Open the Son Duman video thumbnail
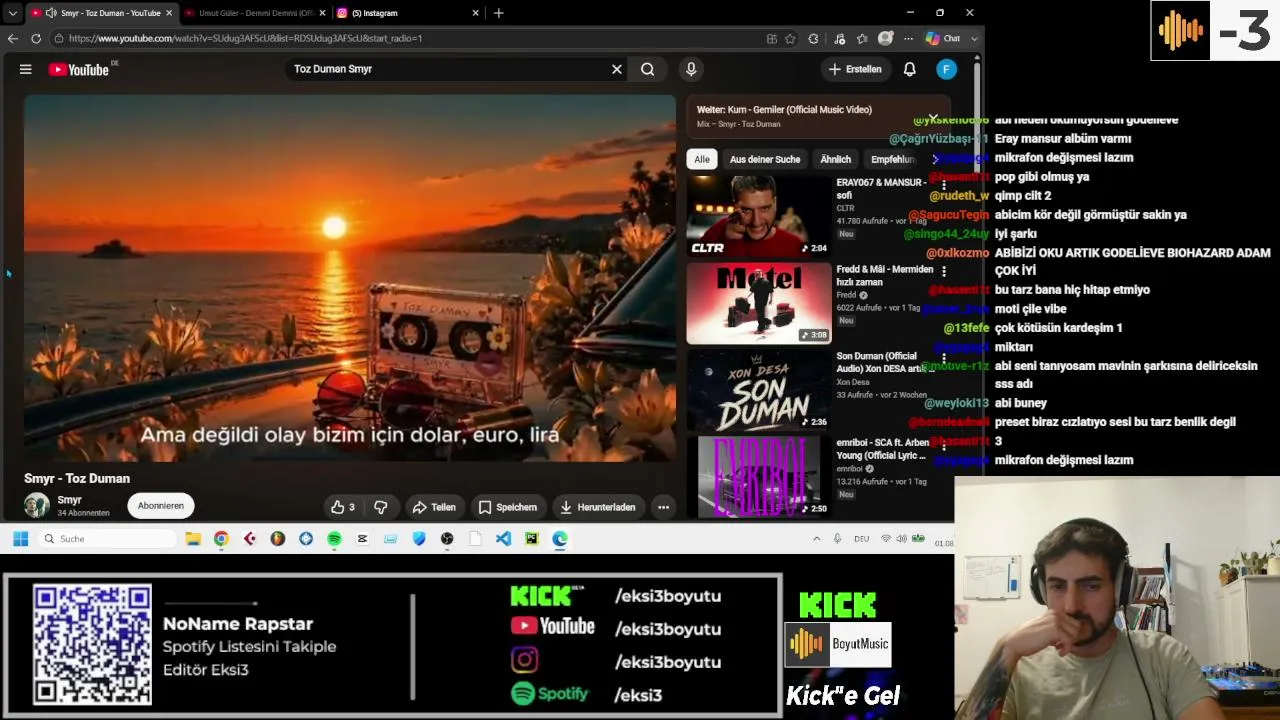 coord(759,390)
